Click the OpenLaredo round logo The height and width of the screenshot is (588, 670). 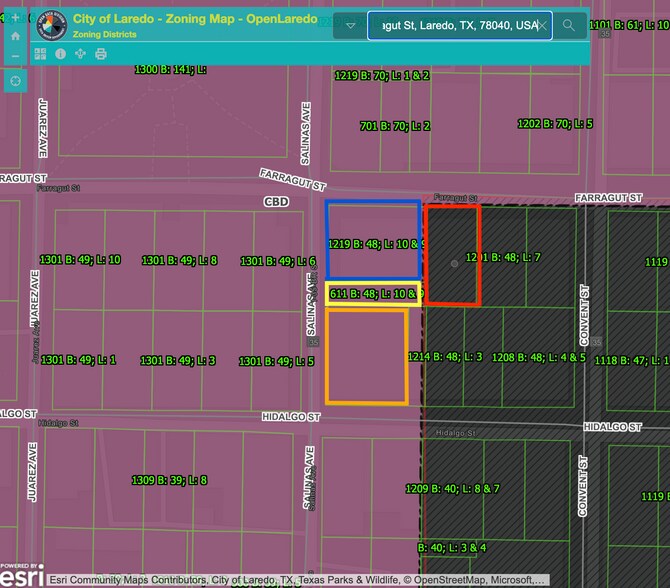point(52,25)
